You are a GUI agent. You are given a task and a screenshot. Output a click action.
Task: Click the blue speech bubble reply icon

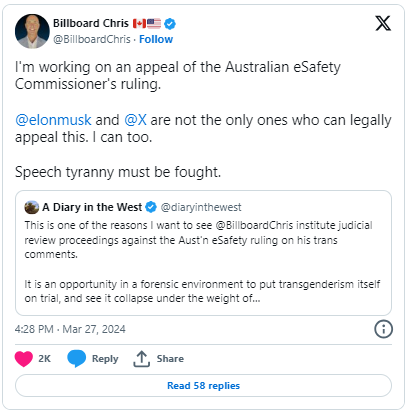[x=76, y=359]
